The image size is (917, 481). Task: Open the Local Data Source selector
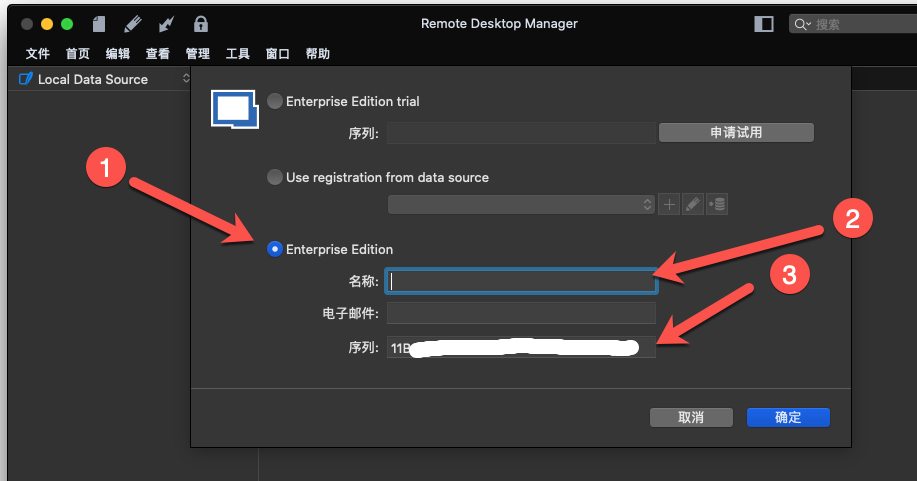click(x=103, y=79)
